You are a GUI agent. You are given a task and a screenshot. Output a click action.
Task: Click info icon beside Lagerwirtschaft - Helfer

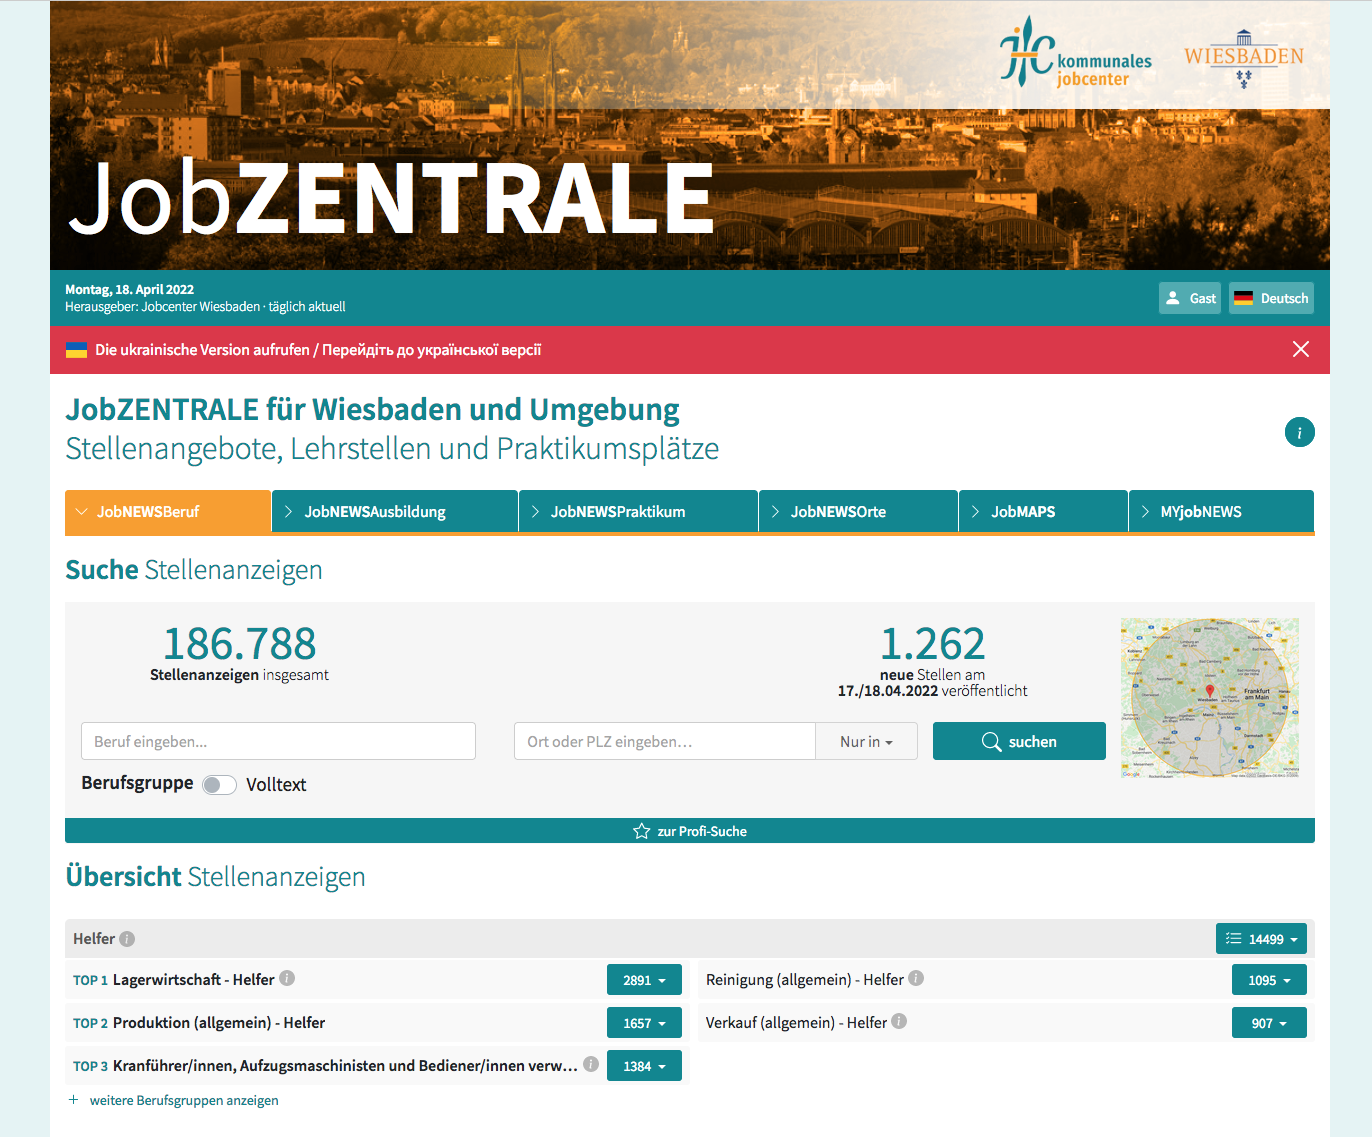pos(287,979)
